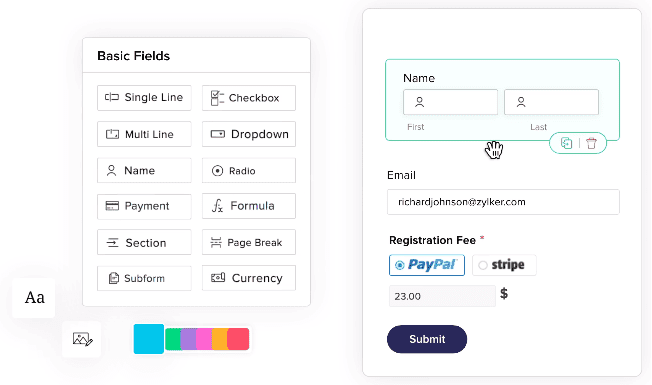Add a Single Line field

[144, 98]
